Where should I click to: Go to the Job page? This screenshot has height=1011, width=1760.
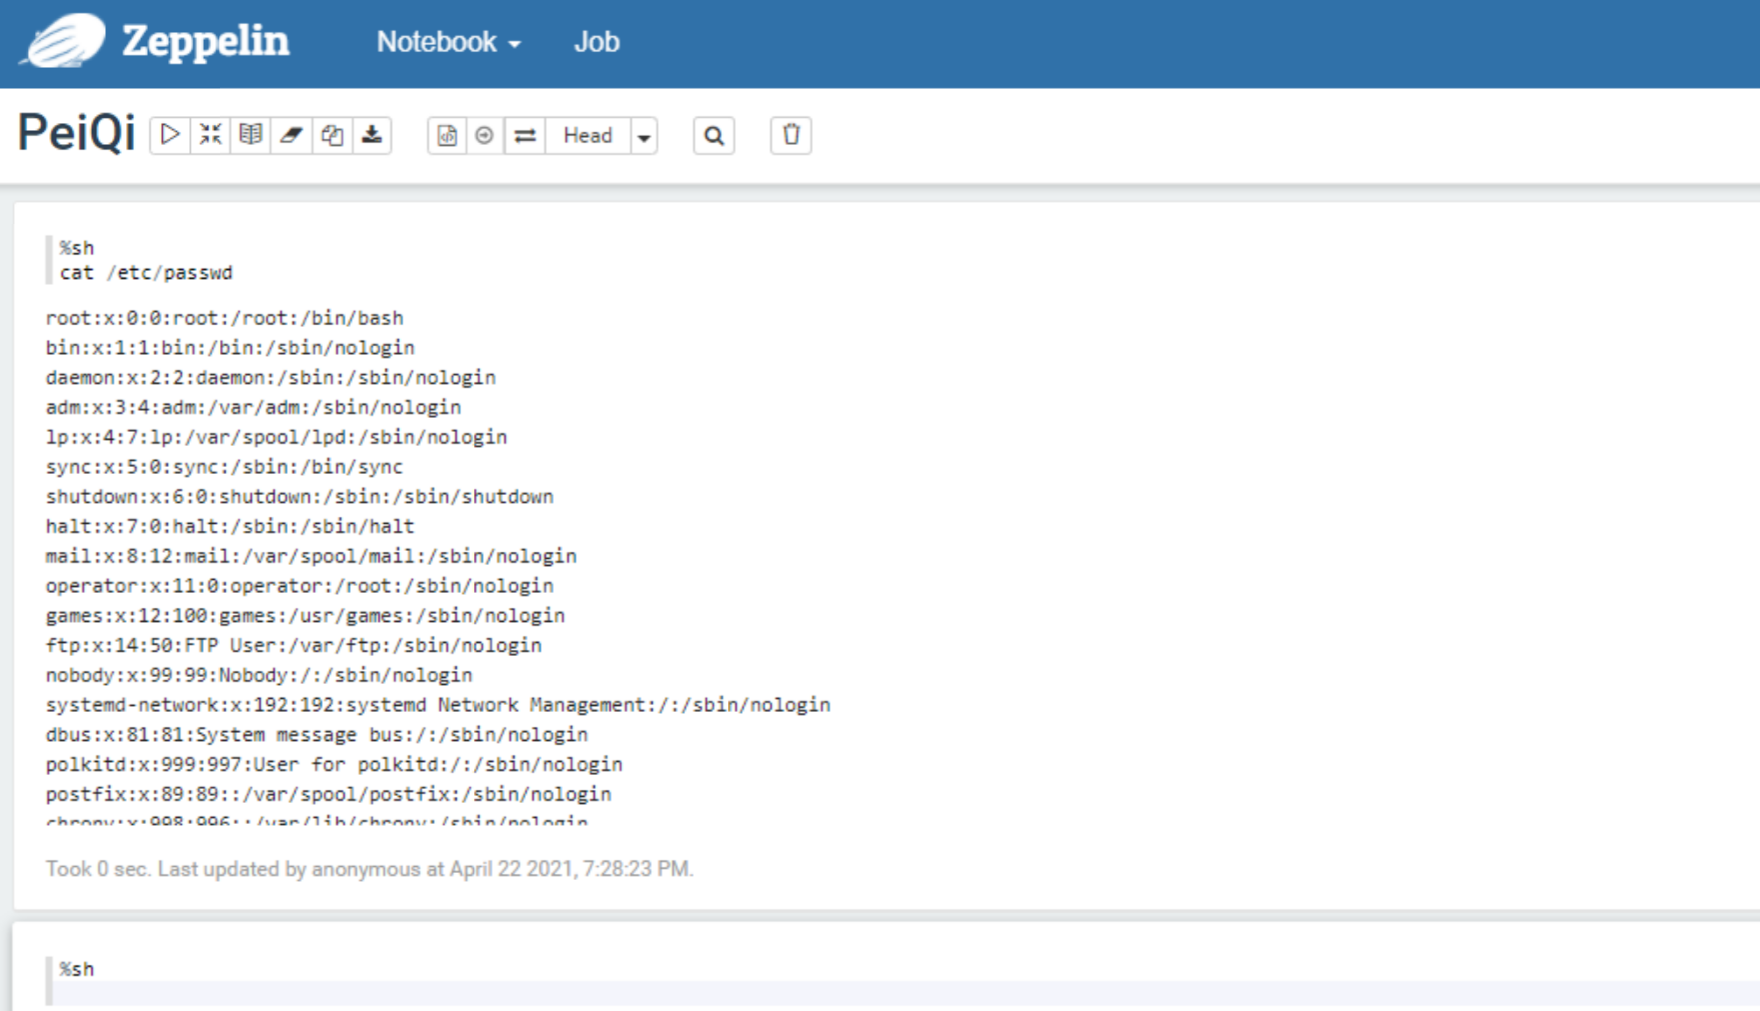point(596,42)
